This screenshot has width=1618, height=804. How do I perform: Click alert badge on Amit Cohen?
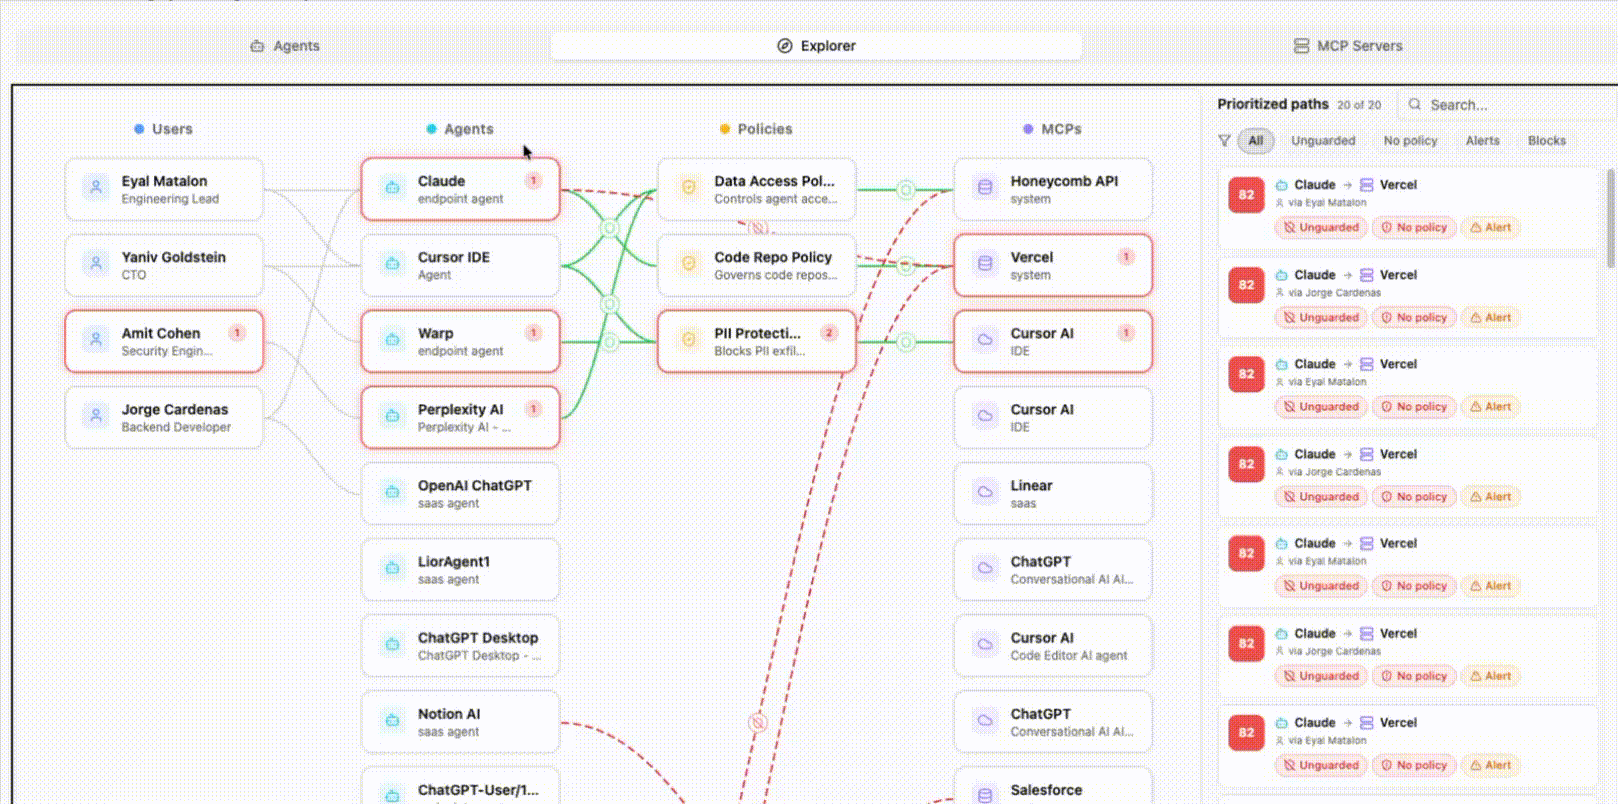point(237,333)
